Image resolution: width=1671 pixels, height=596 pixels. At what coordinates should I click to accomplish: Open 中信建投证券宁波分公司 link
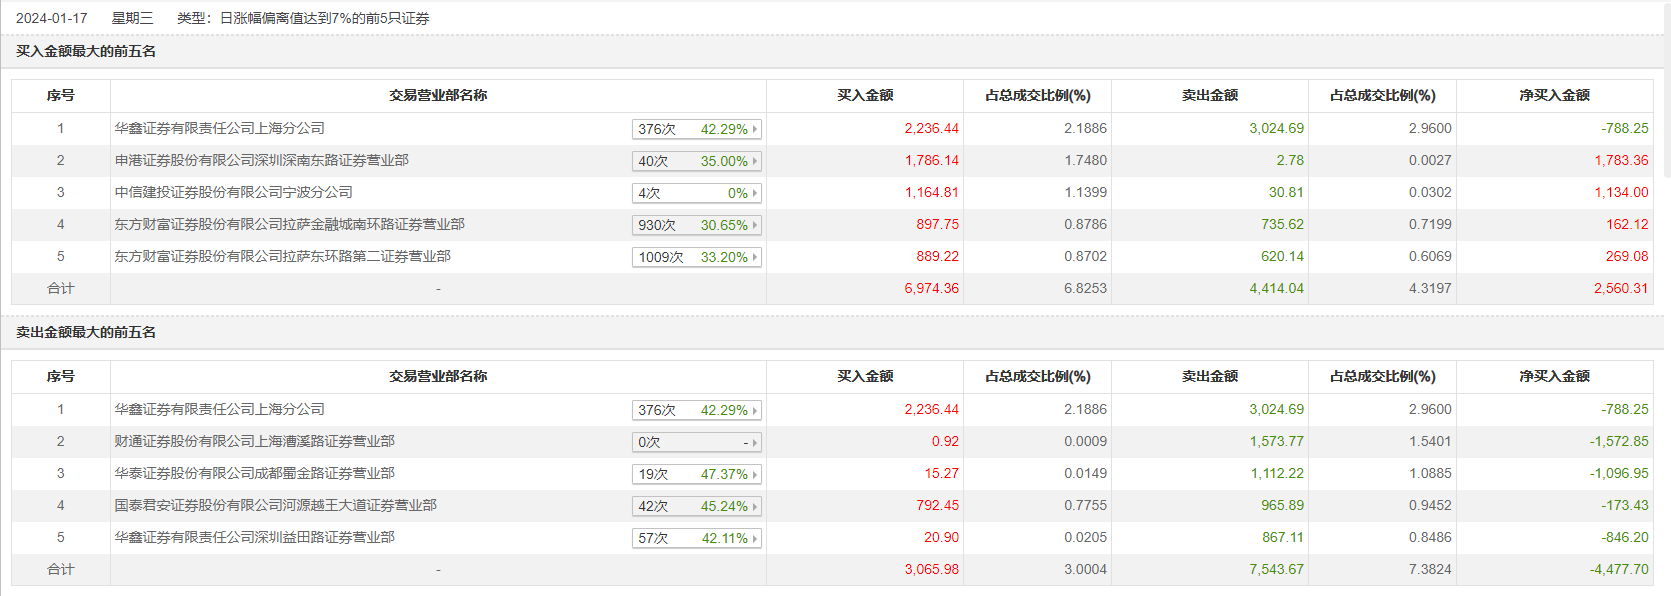[x=233, y=192]
